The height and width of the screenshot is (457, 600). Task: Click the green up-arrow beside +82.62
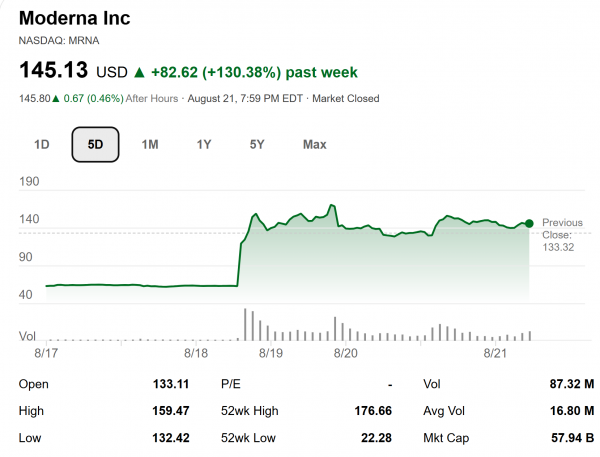pyautogui.click(x=139, y=72)
